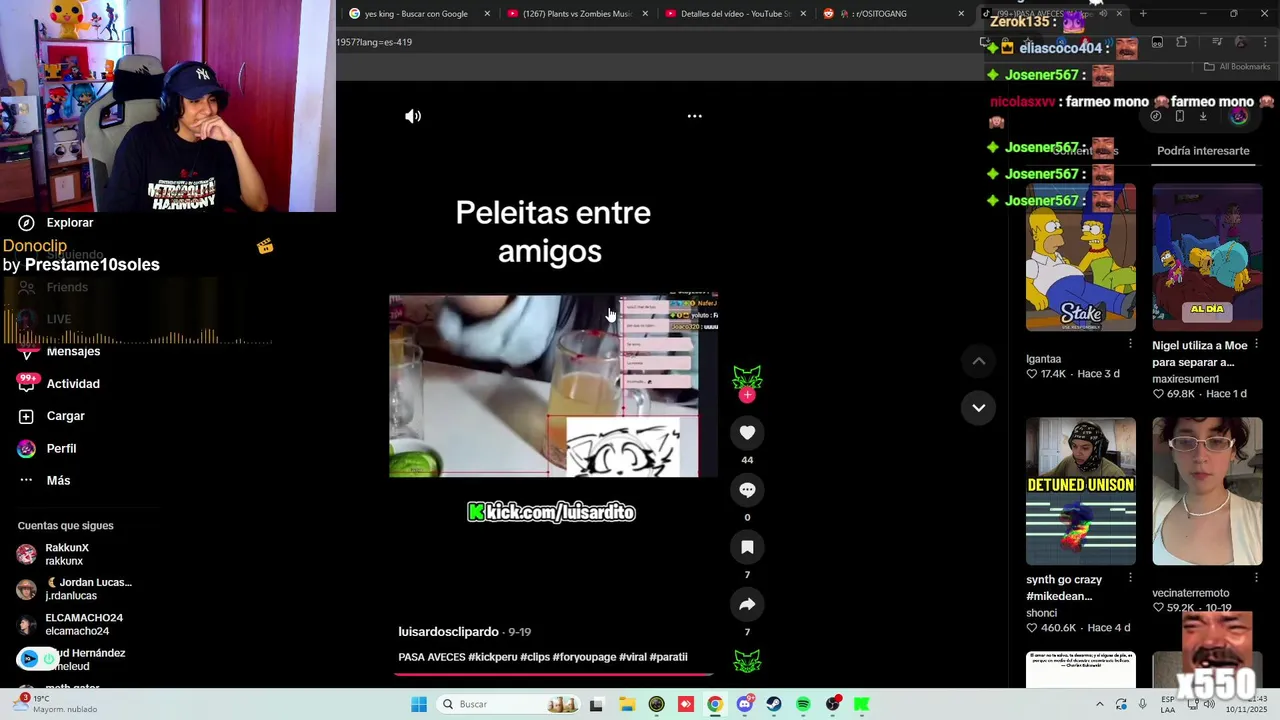Open the creator avatar above the like button

pos(747,377)
